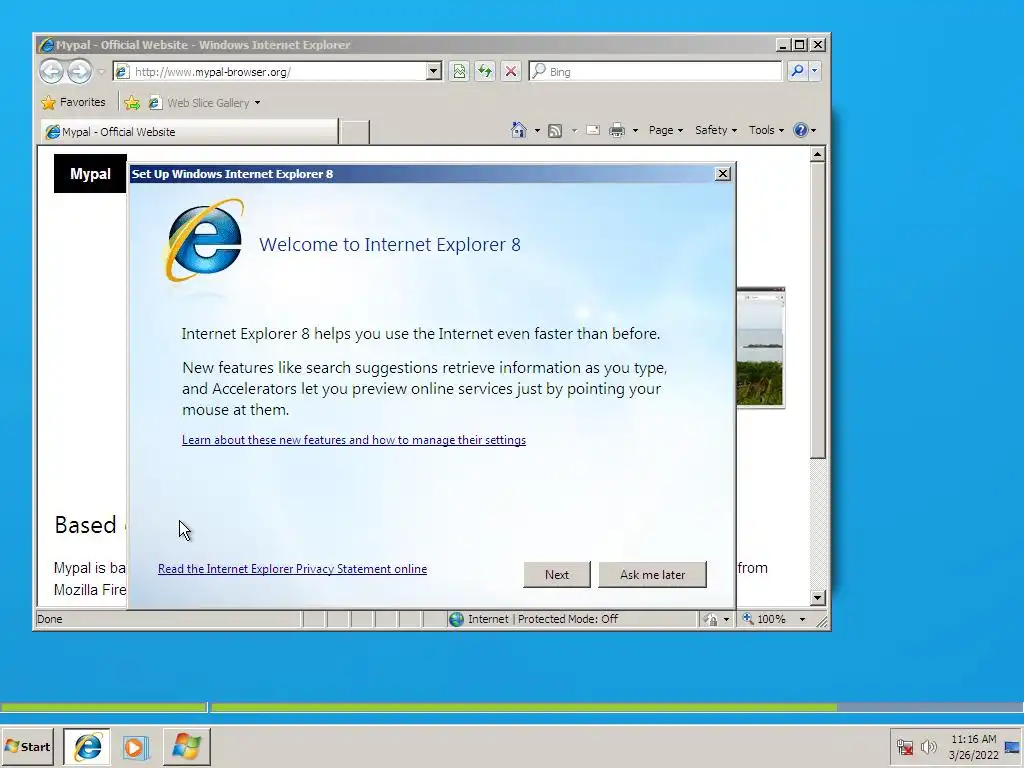Click Internet Explorer taskbar icon
The height and width of the screenshot is (768, 1024).
coord(87,746)
